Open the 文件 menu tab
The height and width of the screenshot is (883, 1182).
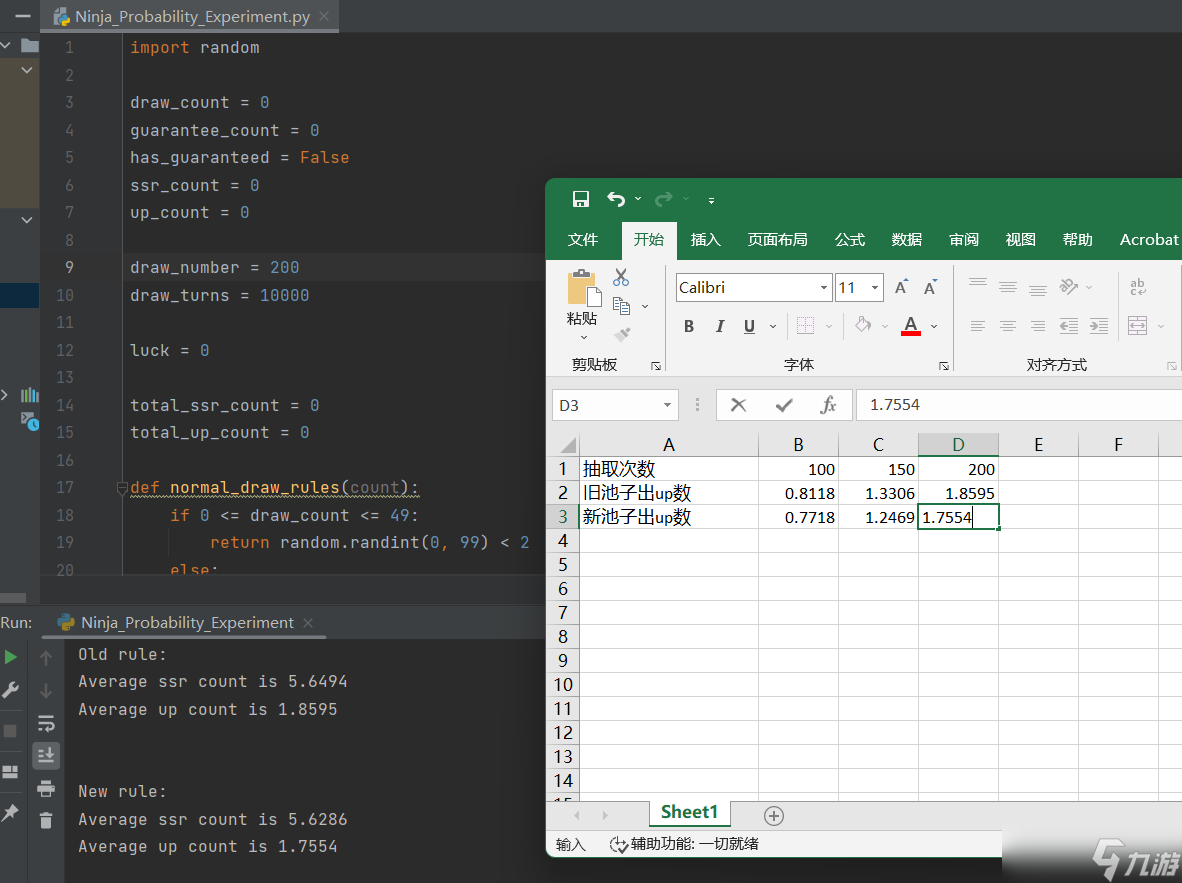click(x=583, y=240)
